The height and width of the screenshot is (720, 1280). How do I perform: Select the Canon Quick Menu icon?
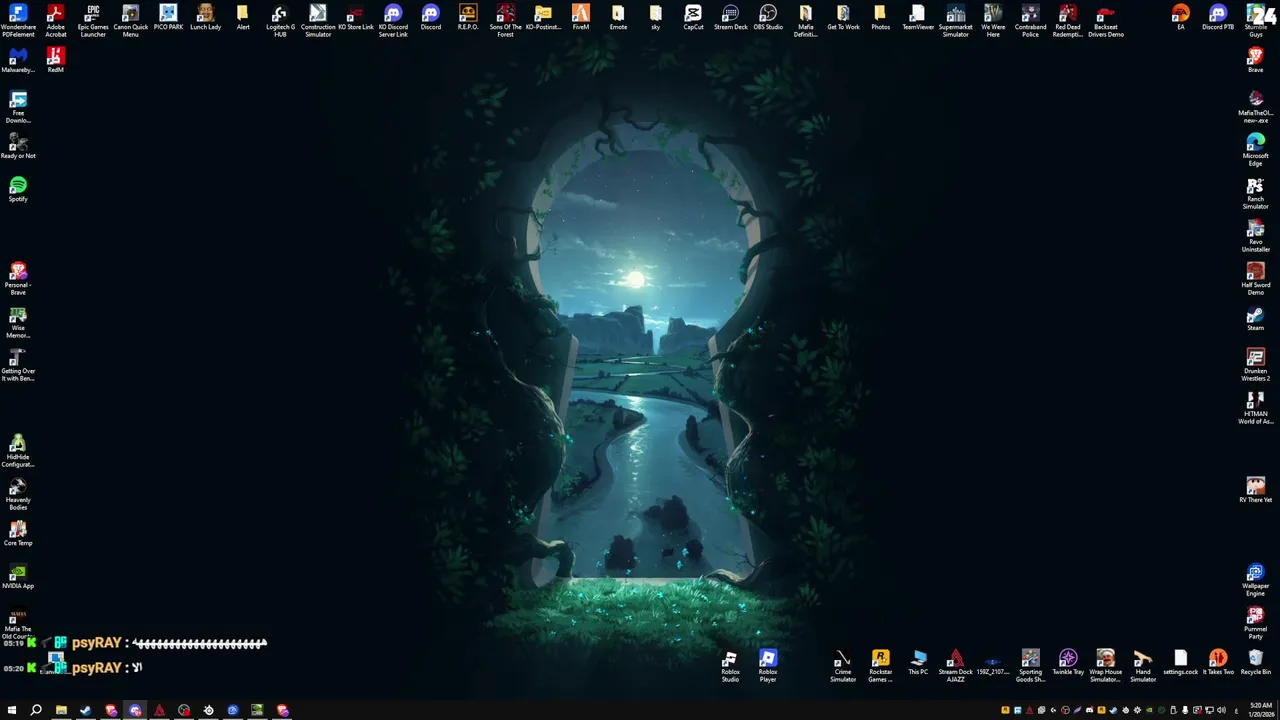click(x=130, y=21)
